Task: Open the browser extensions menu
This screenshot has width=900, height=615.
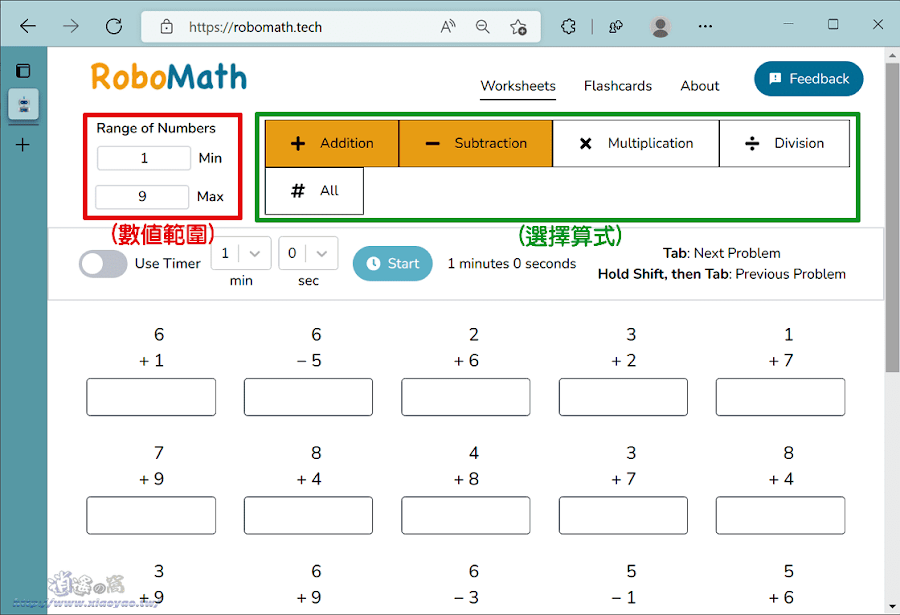Action: point(568,26)
